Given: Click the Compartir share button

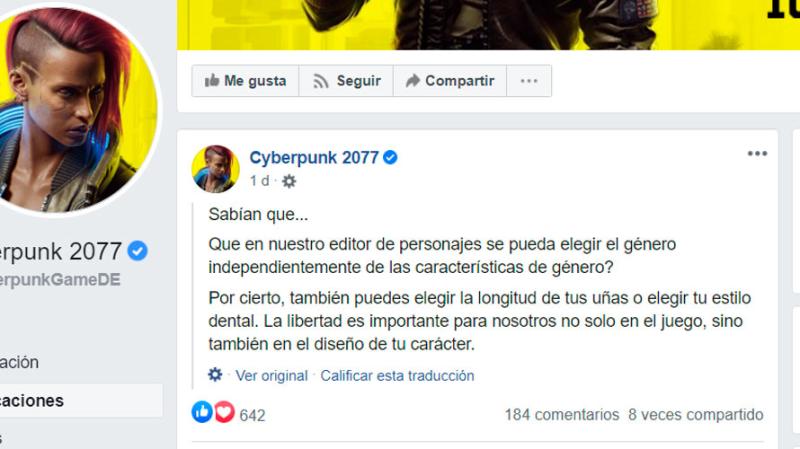Looking at the screenshot, I should click(x=450, y=81).
